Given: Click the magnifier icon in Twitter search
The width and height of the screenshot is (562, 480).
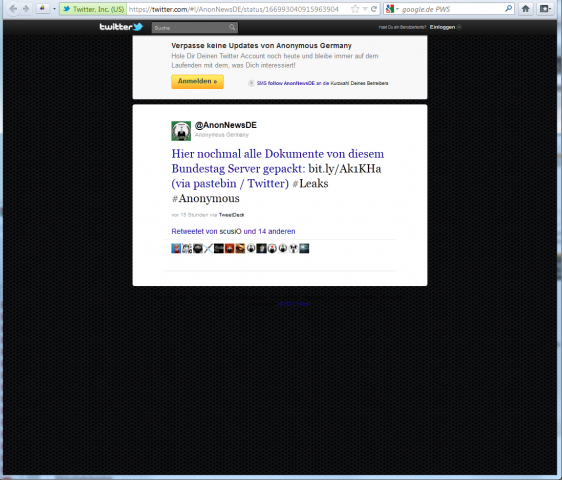Looking at the screenshot, I should point(232,27).
